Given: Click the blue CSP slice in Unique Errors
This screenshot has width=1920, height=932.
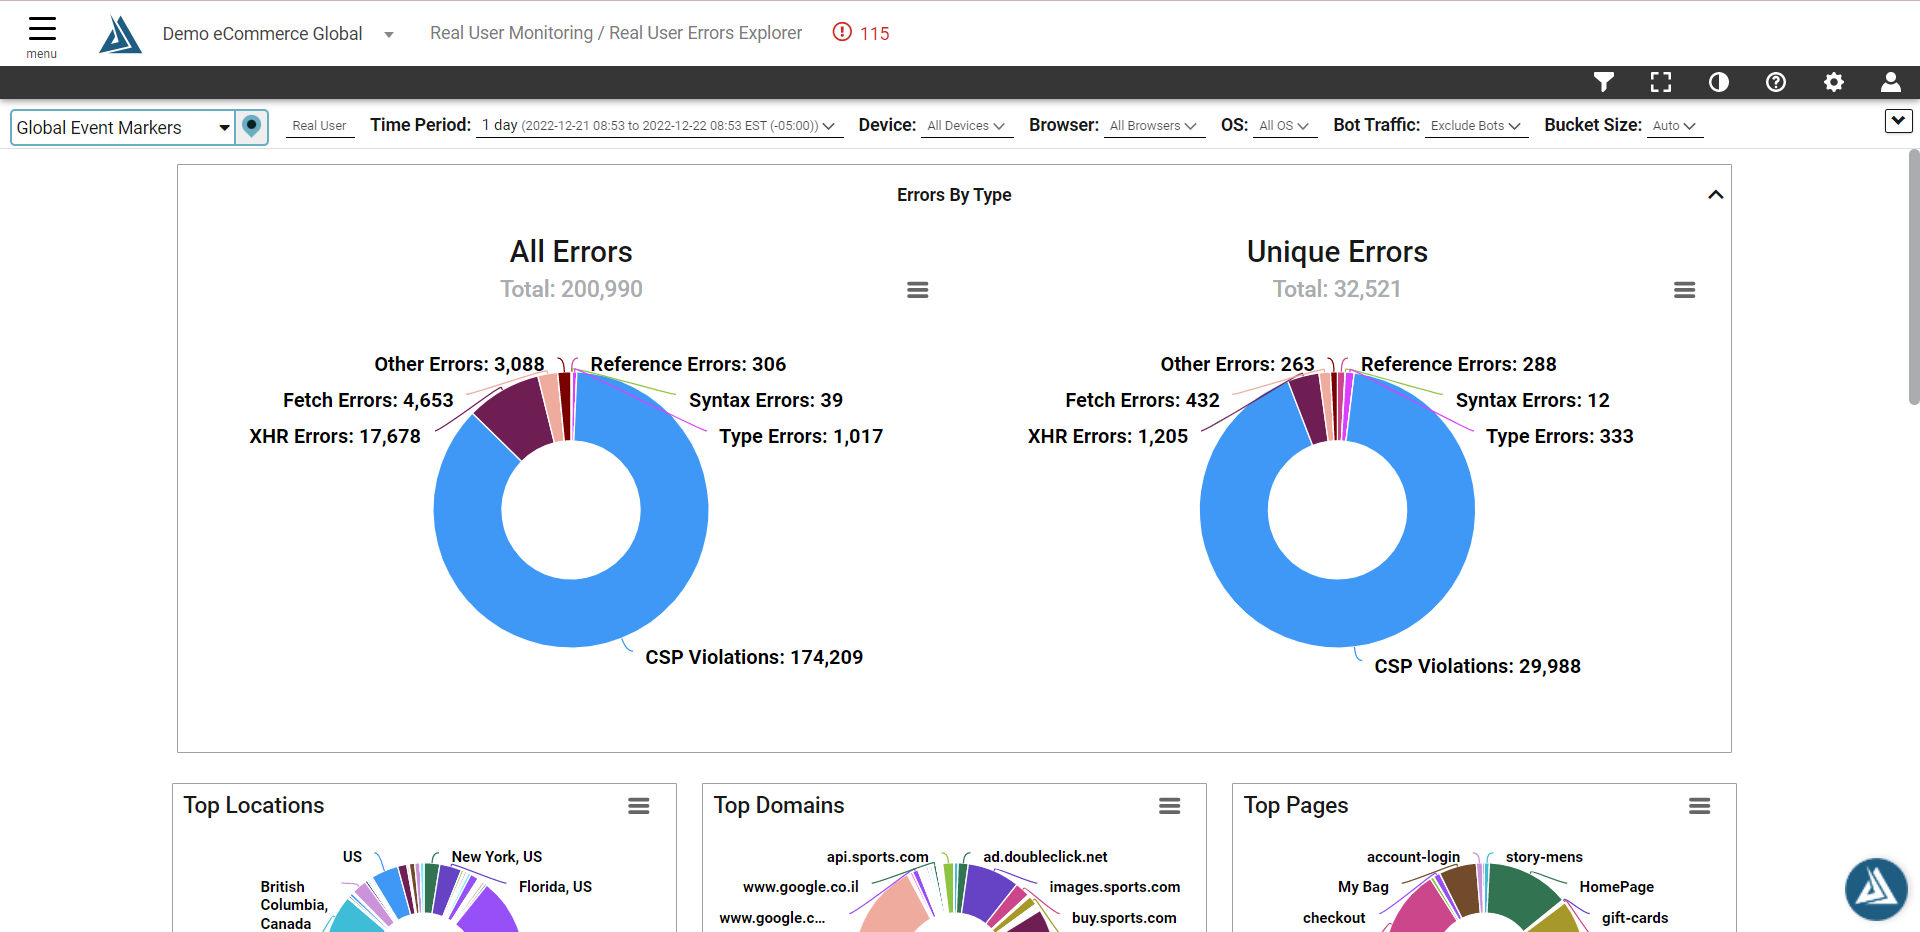Looking at the screenshot, I should (1338, 615).
